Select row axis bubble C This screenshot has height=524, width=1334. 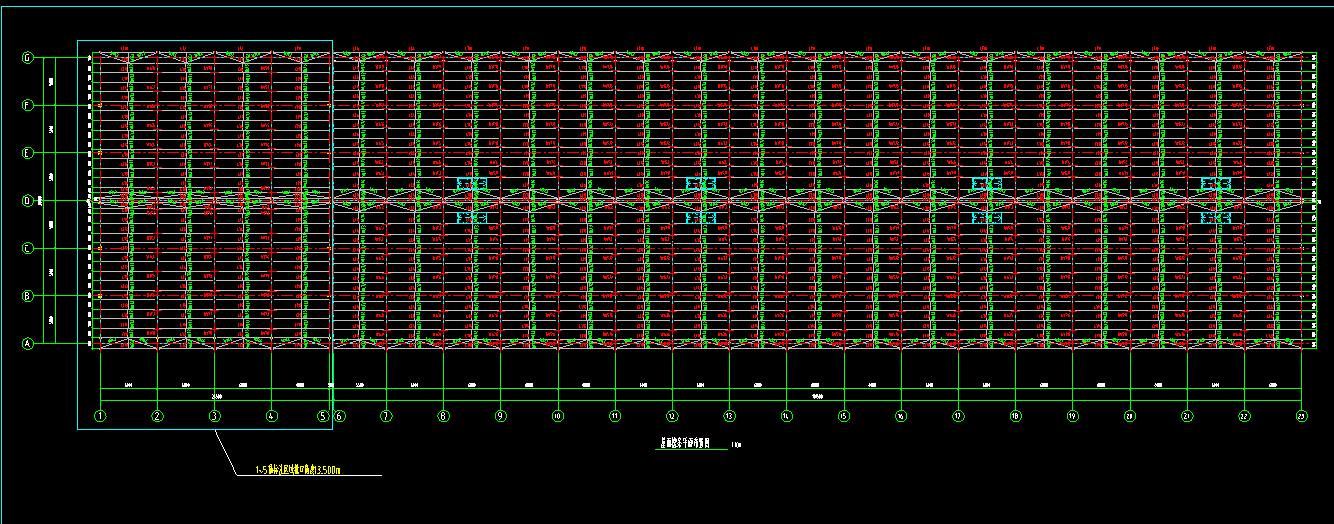(28, 248)
